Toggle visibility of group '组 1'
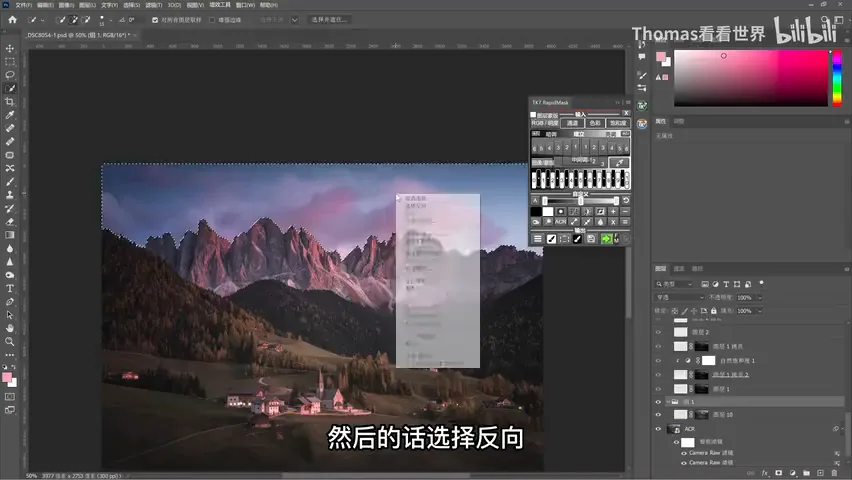This screenshot has width=852, height=480. 658,402
